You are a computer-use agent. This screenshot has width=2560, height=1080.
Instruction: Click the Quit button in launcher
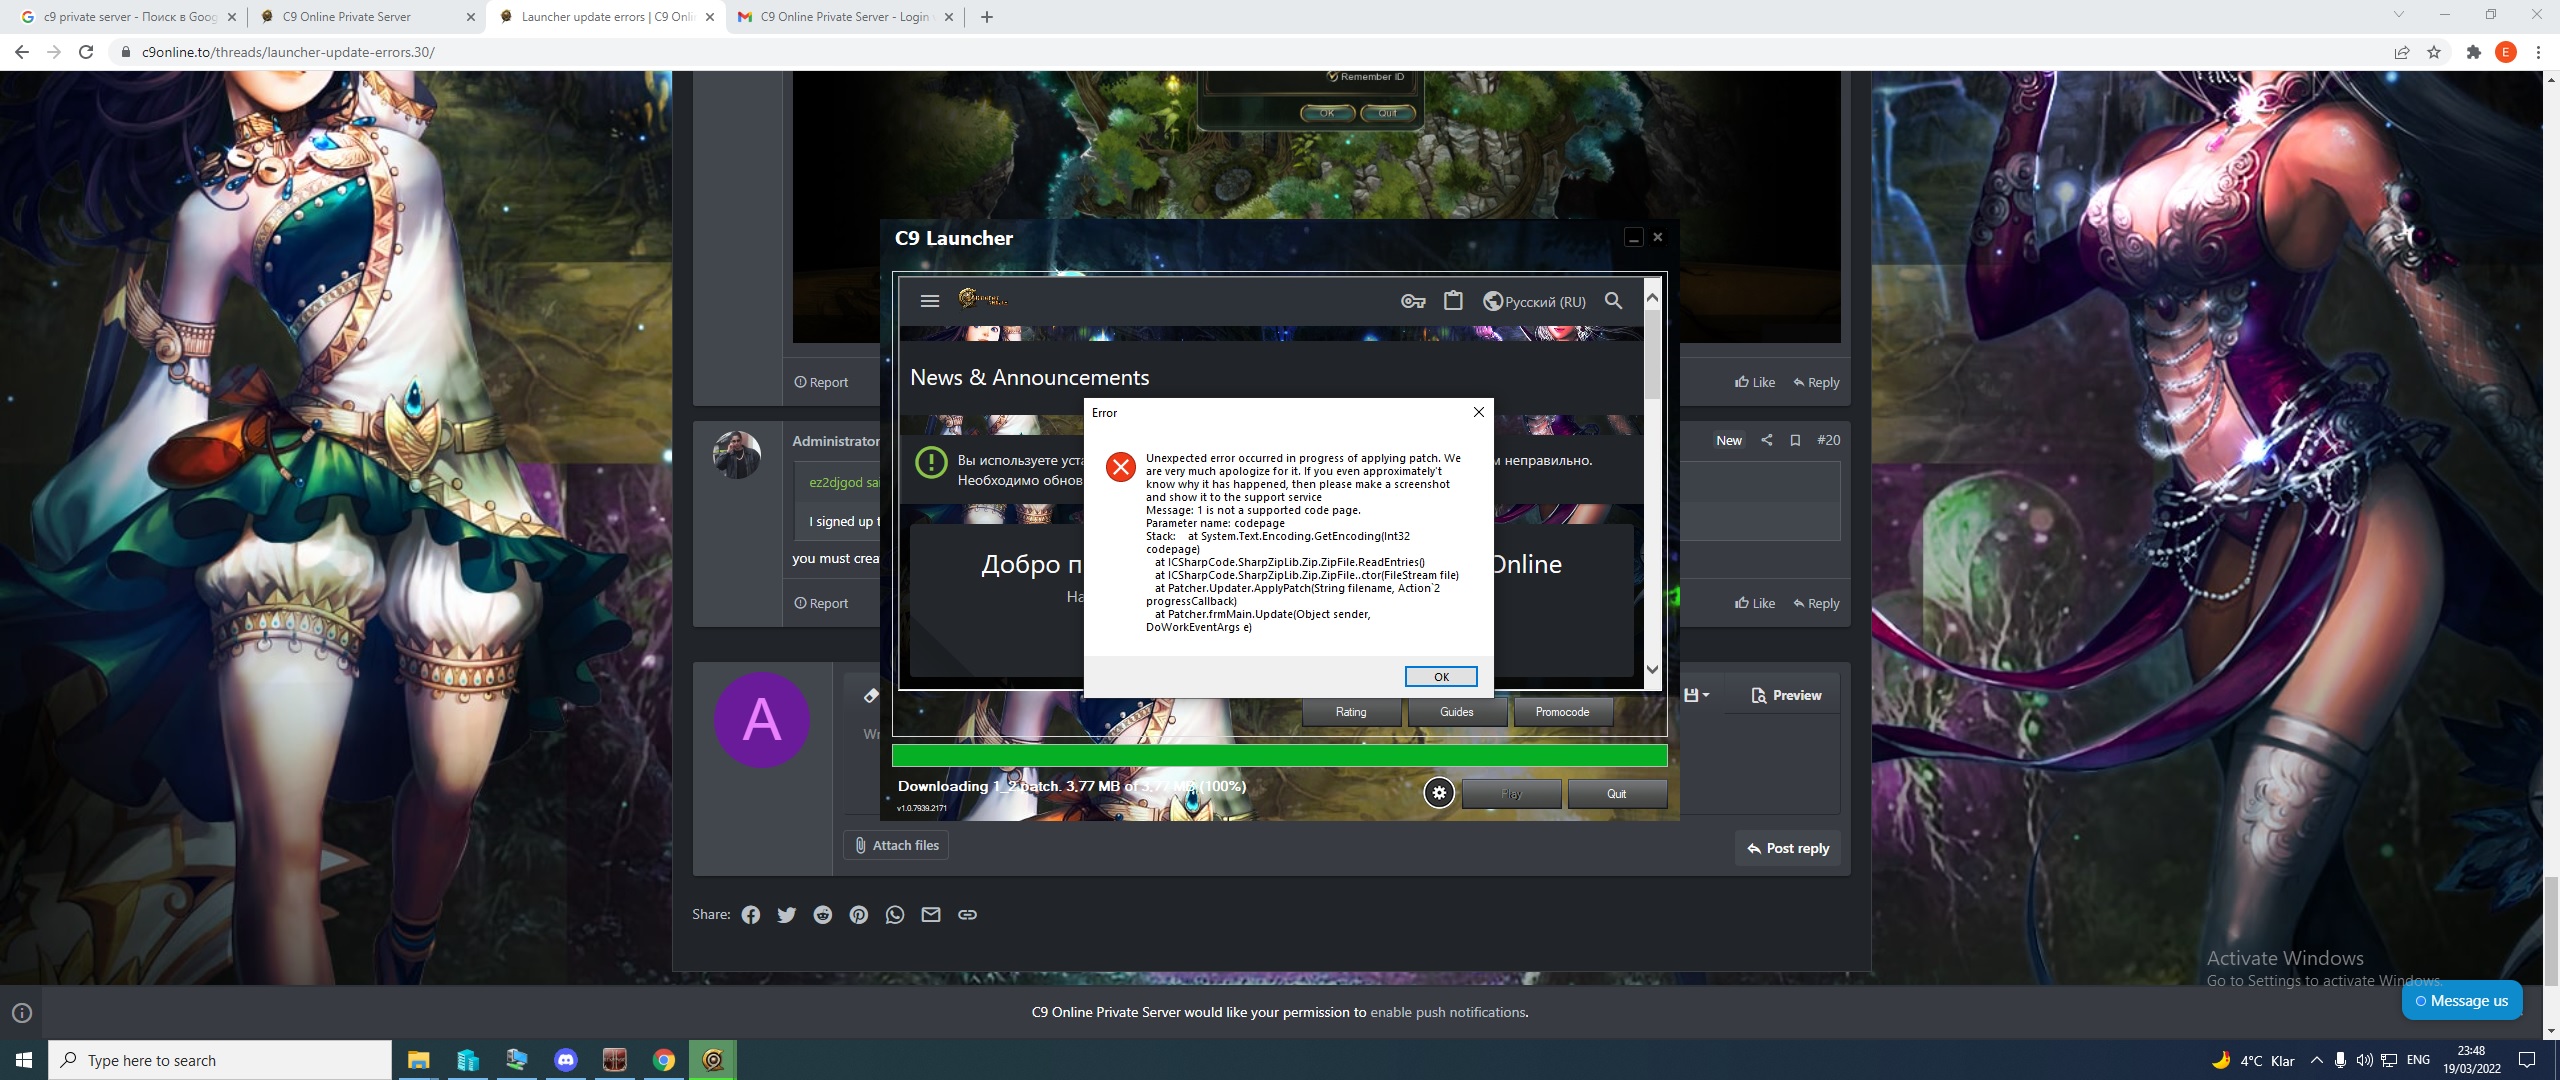1617,794
